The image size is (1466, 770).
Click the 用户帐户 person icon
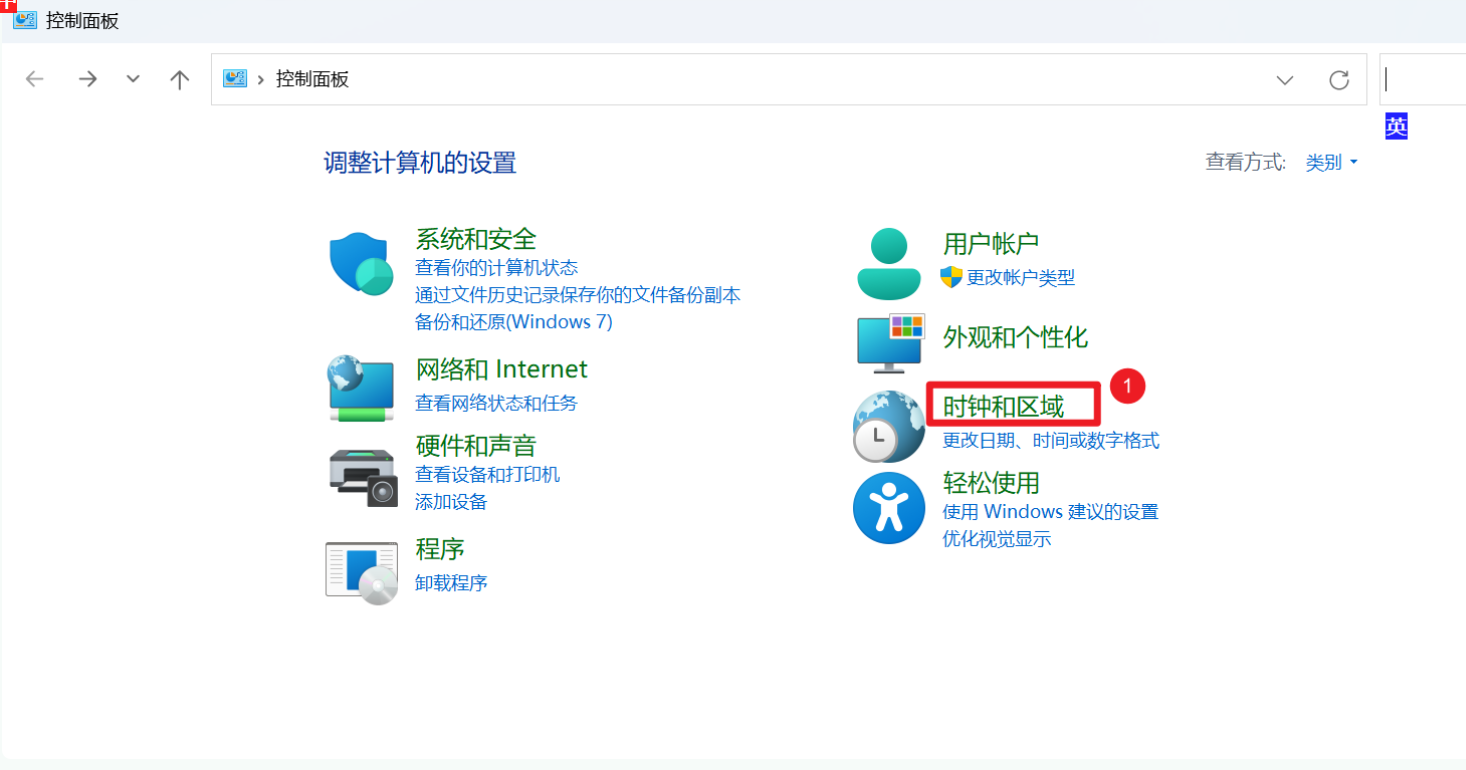tap(888, 263)
